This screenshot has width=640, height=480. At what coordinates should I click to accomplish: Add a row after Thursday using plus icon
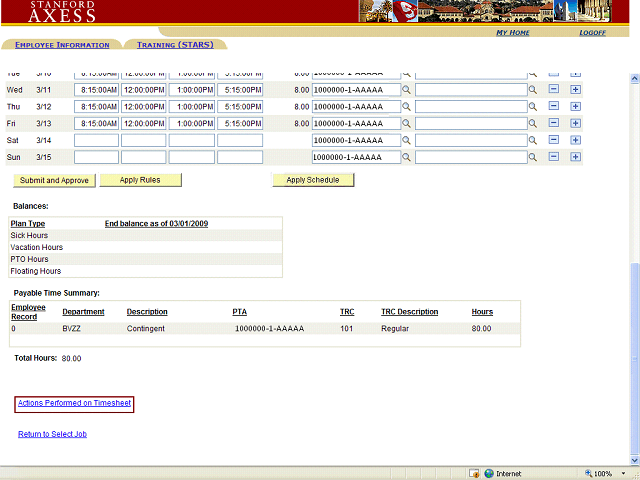click(575, 107)
